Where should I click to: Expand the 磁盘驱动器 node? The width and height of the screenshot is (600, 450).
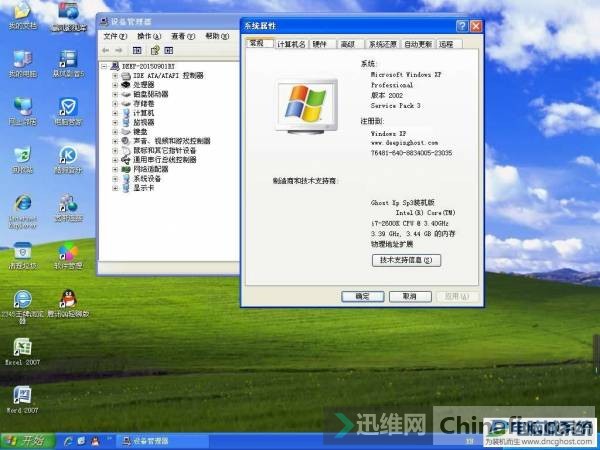tap(115, 94)
